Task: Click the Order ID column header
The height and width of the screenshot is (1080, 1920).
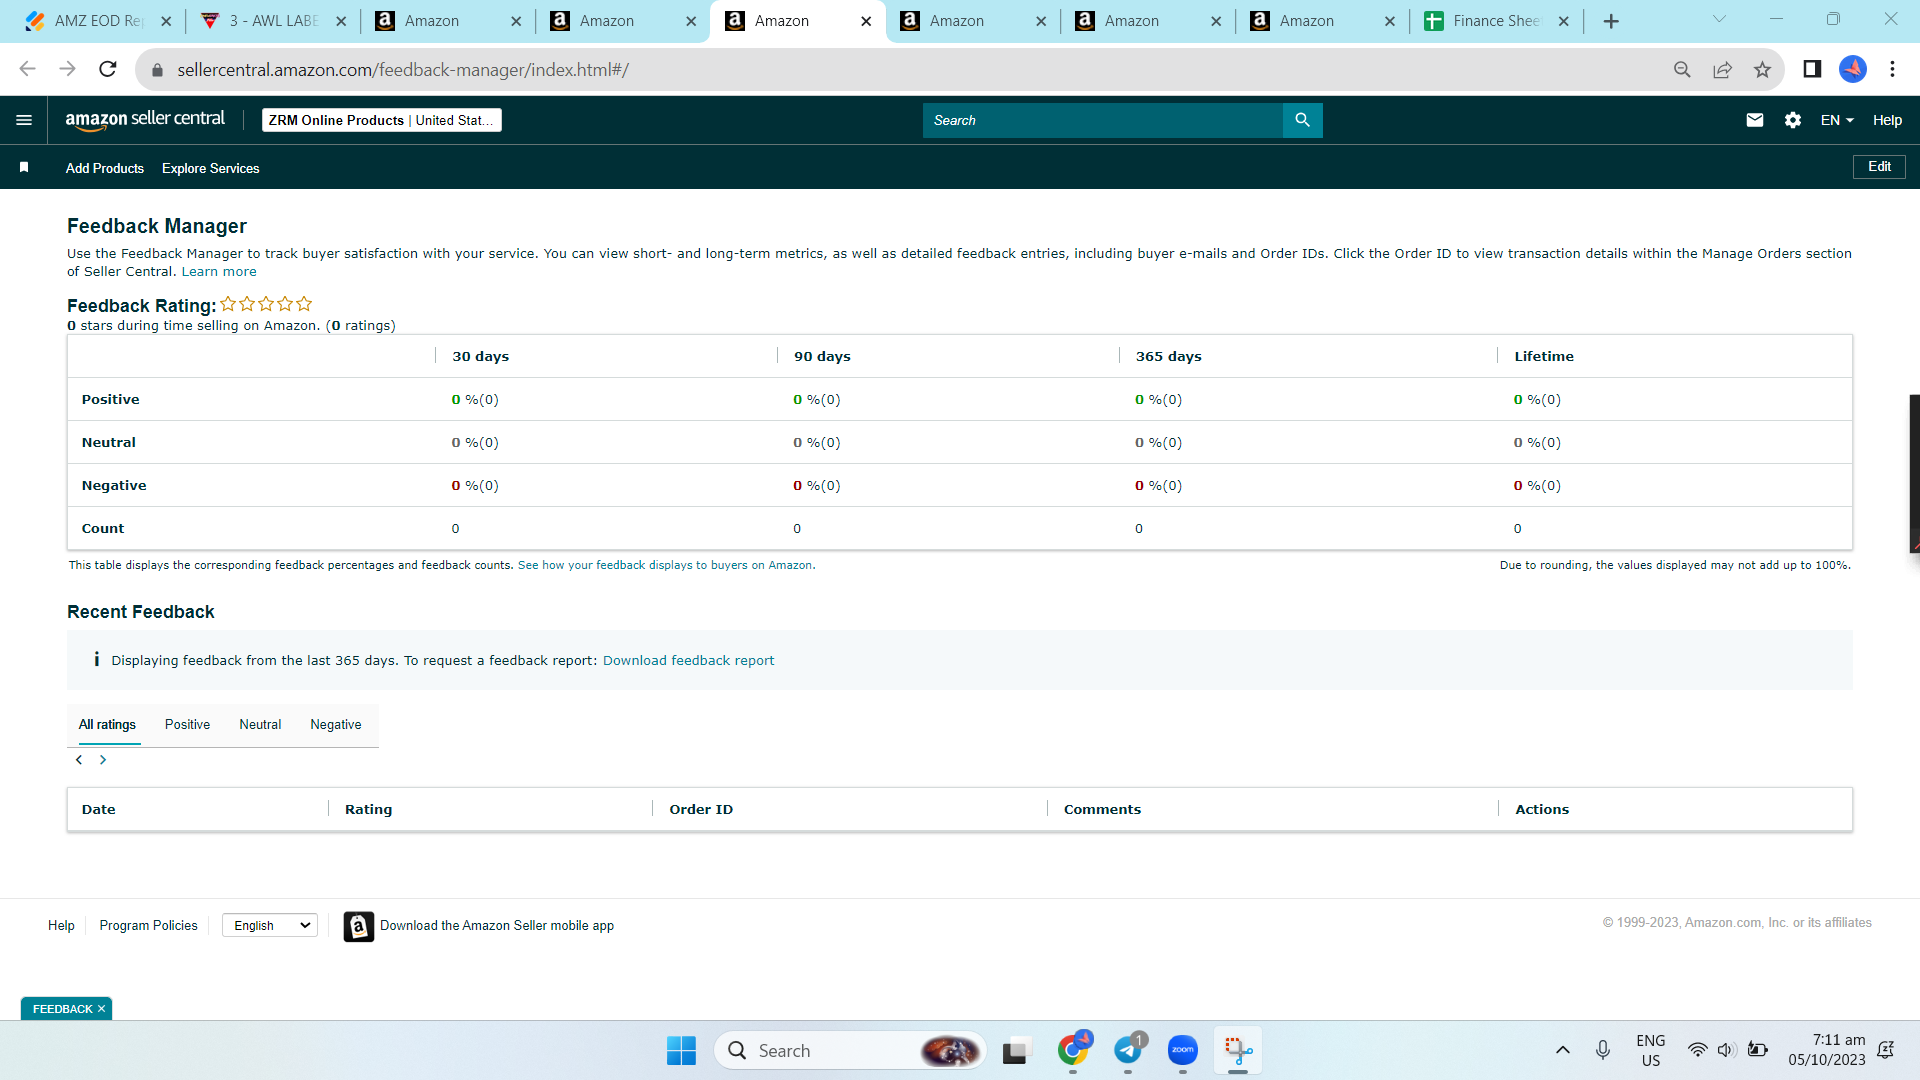Action: (x=701, y=810)
